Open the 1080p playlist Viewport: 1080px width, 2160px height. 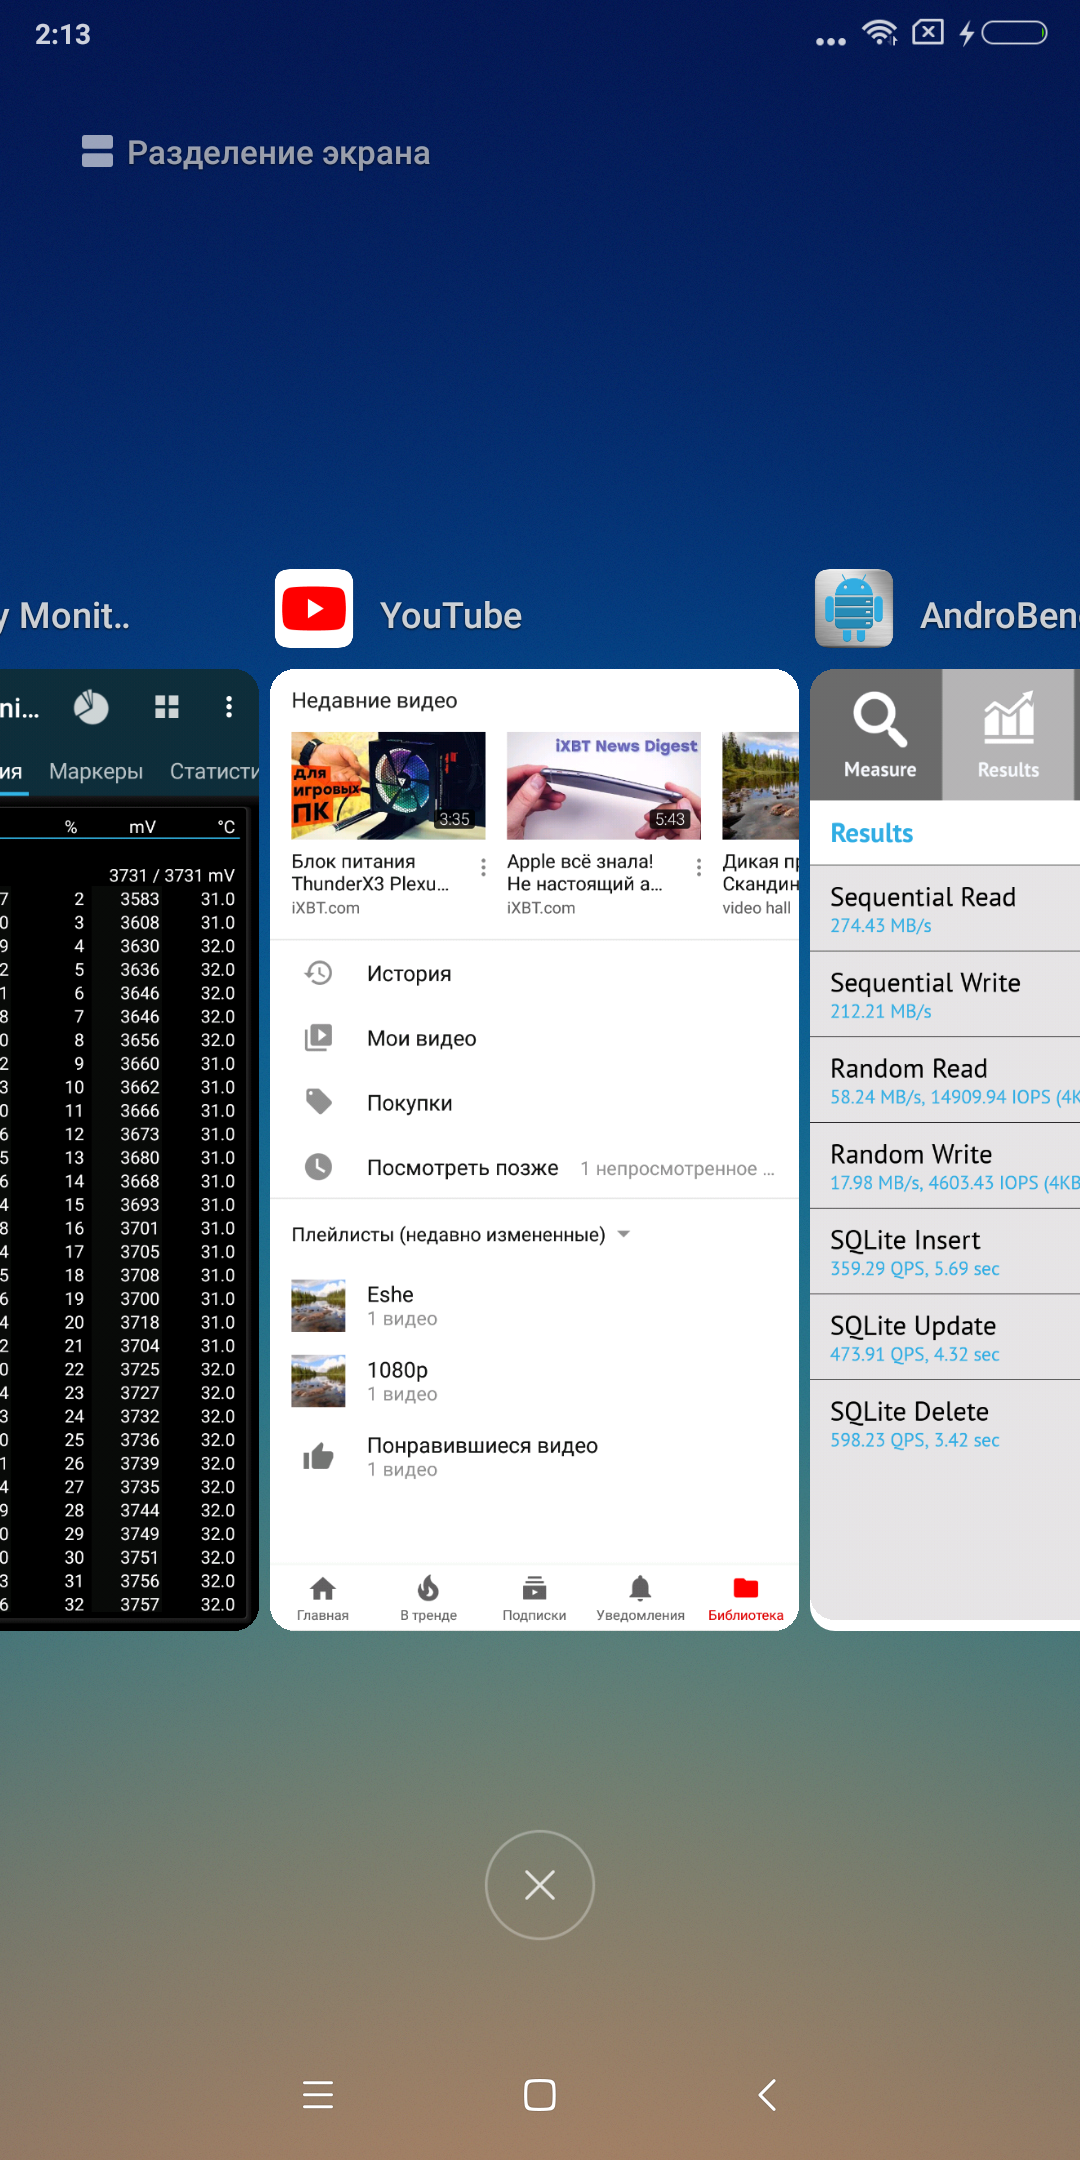pyautogui.click(x=535, y=1381)
